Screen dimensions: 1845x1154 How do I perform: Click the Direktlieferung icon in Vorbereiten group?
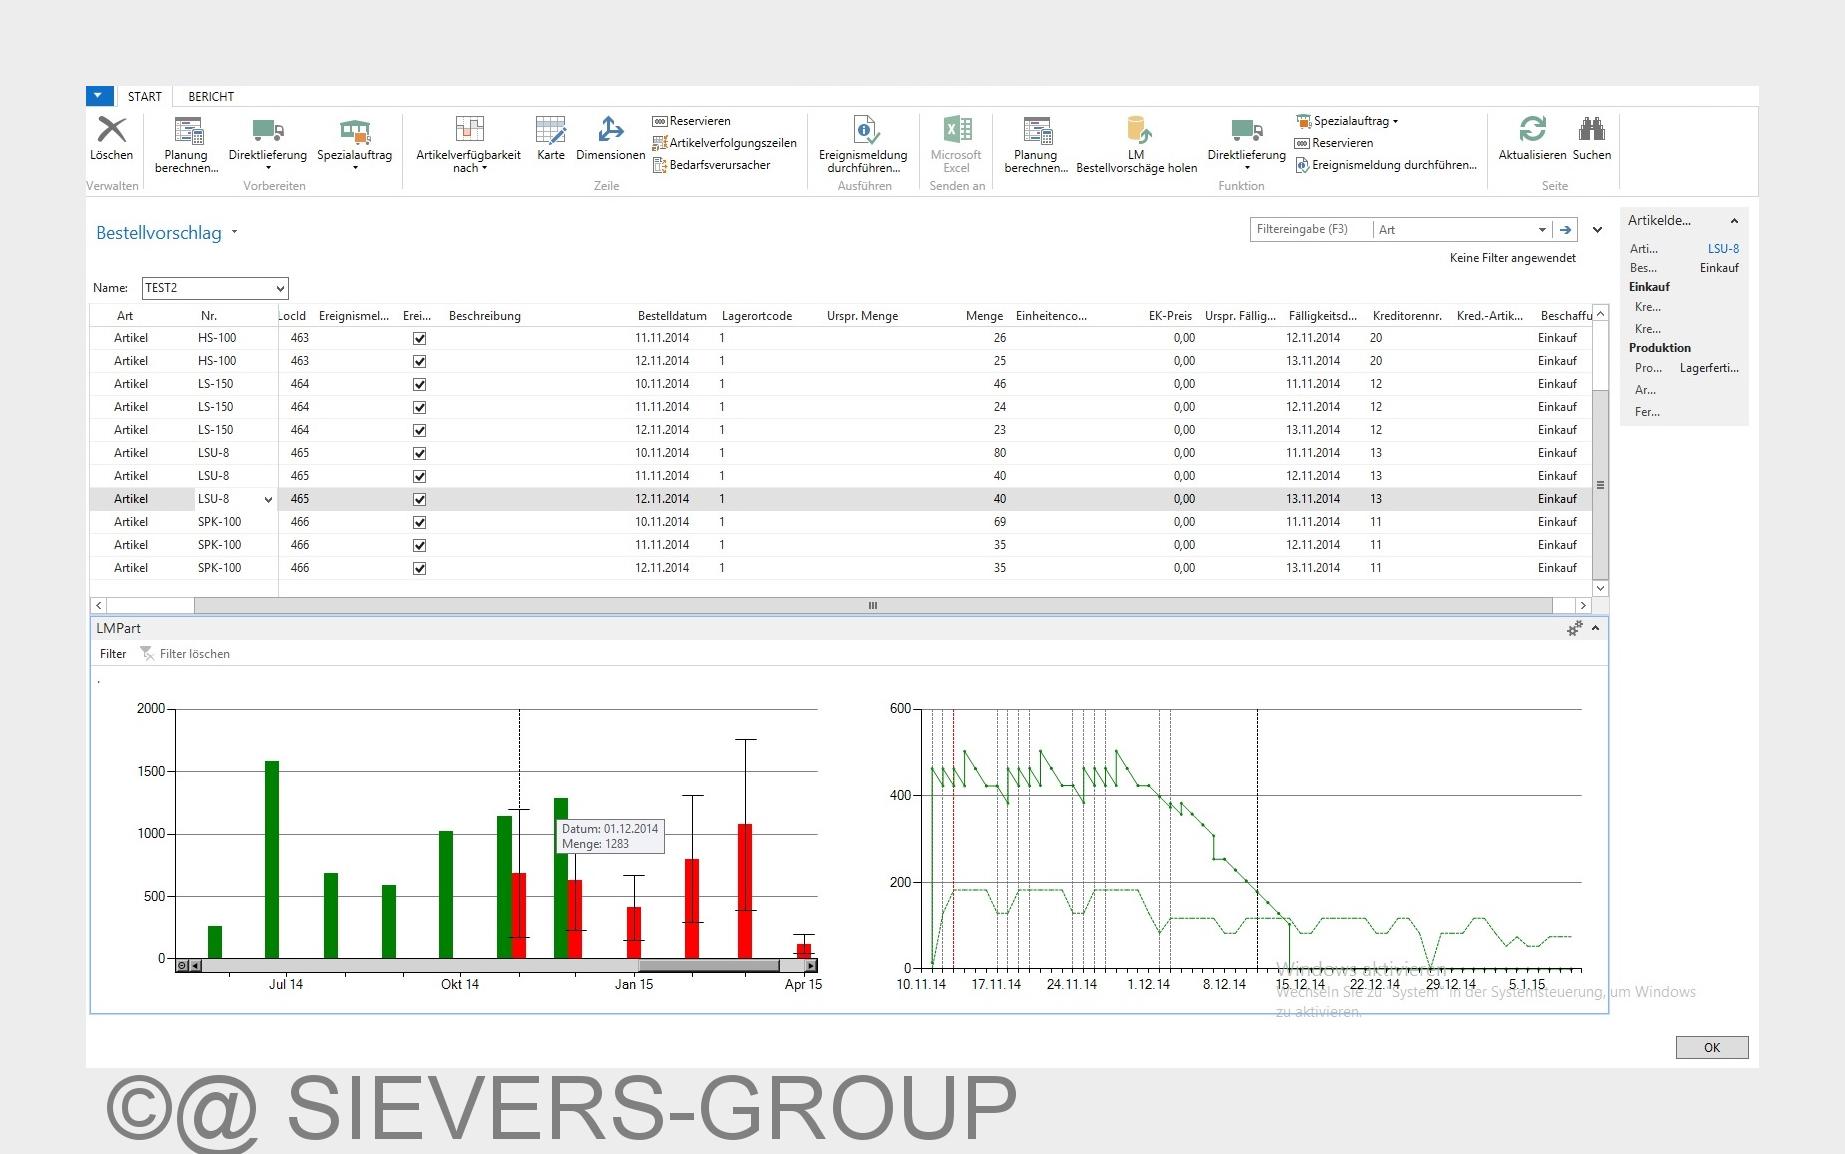point(267,130)
